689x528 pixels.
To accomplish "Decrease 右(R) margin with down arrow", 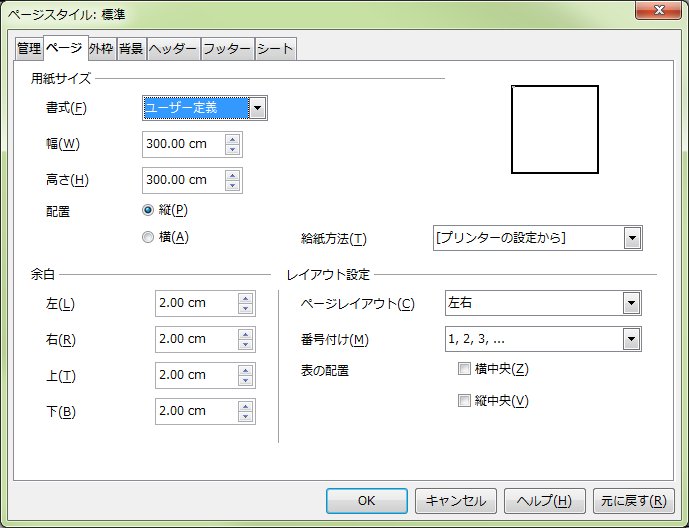I will point(246,345).
